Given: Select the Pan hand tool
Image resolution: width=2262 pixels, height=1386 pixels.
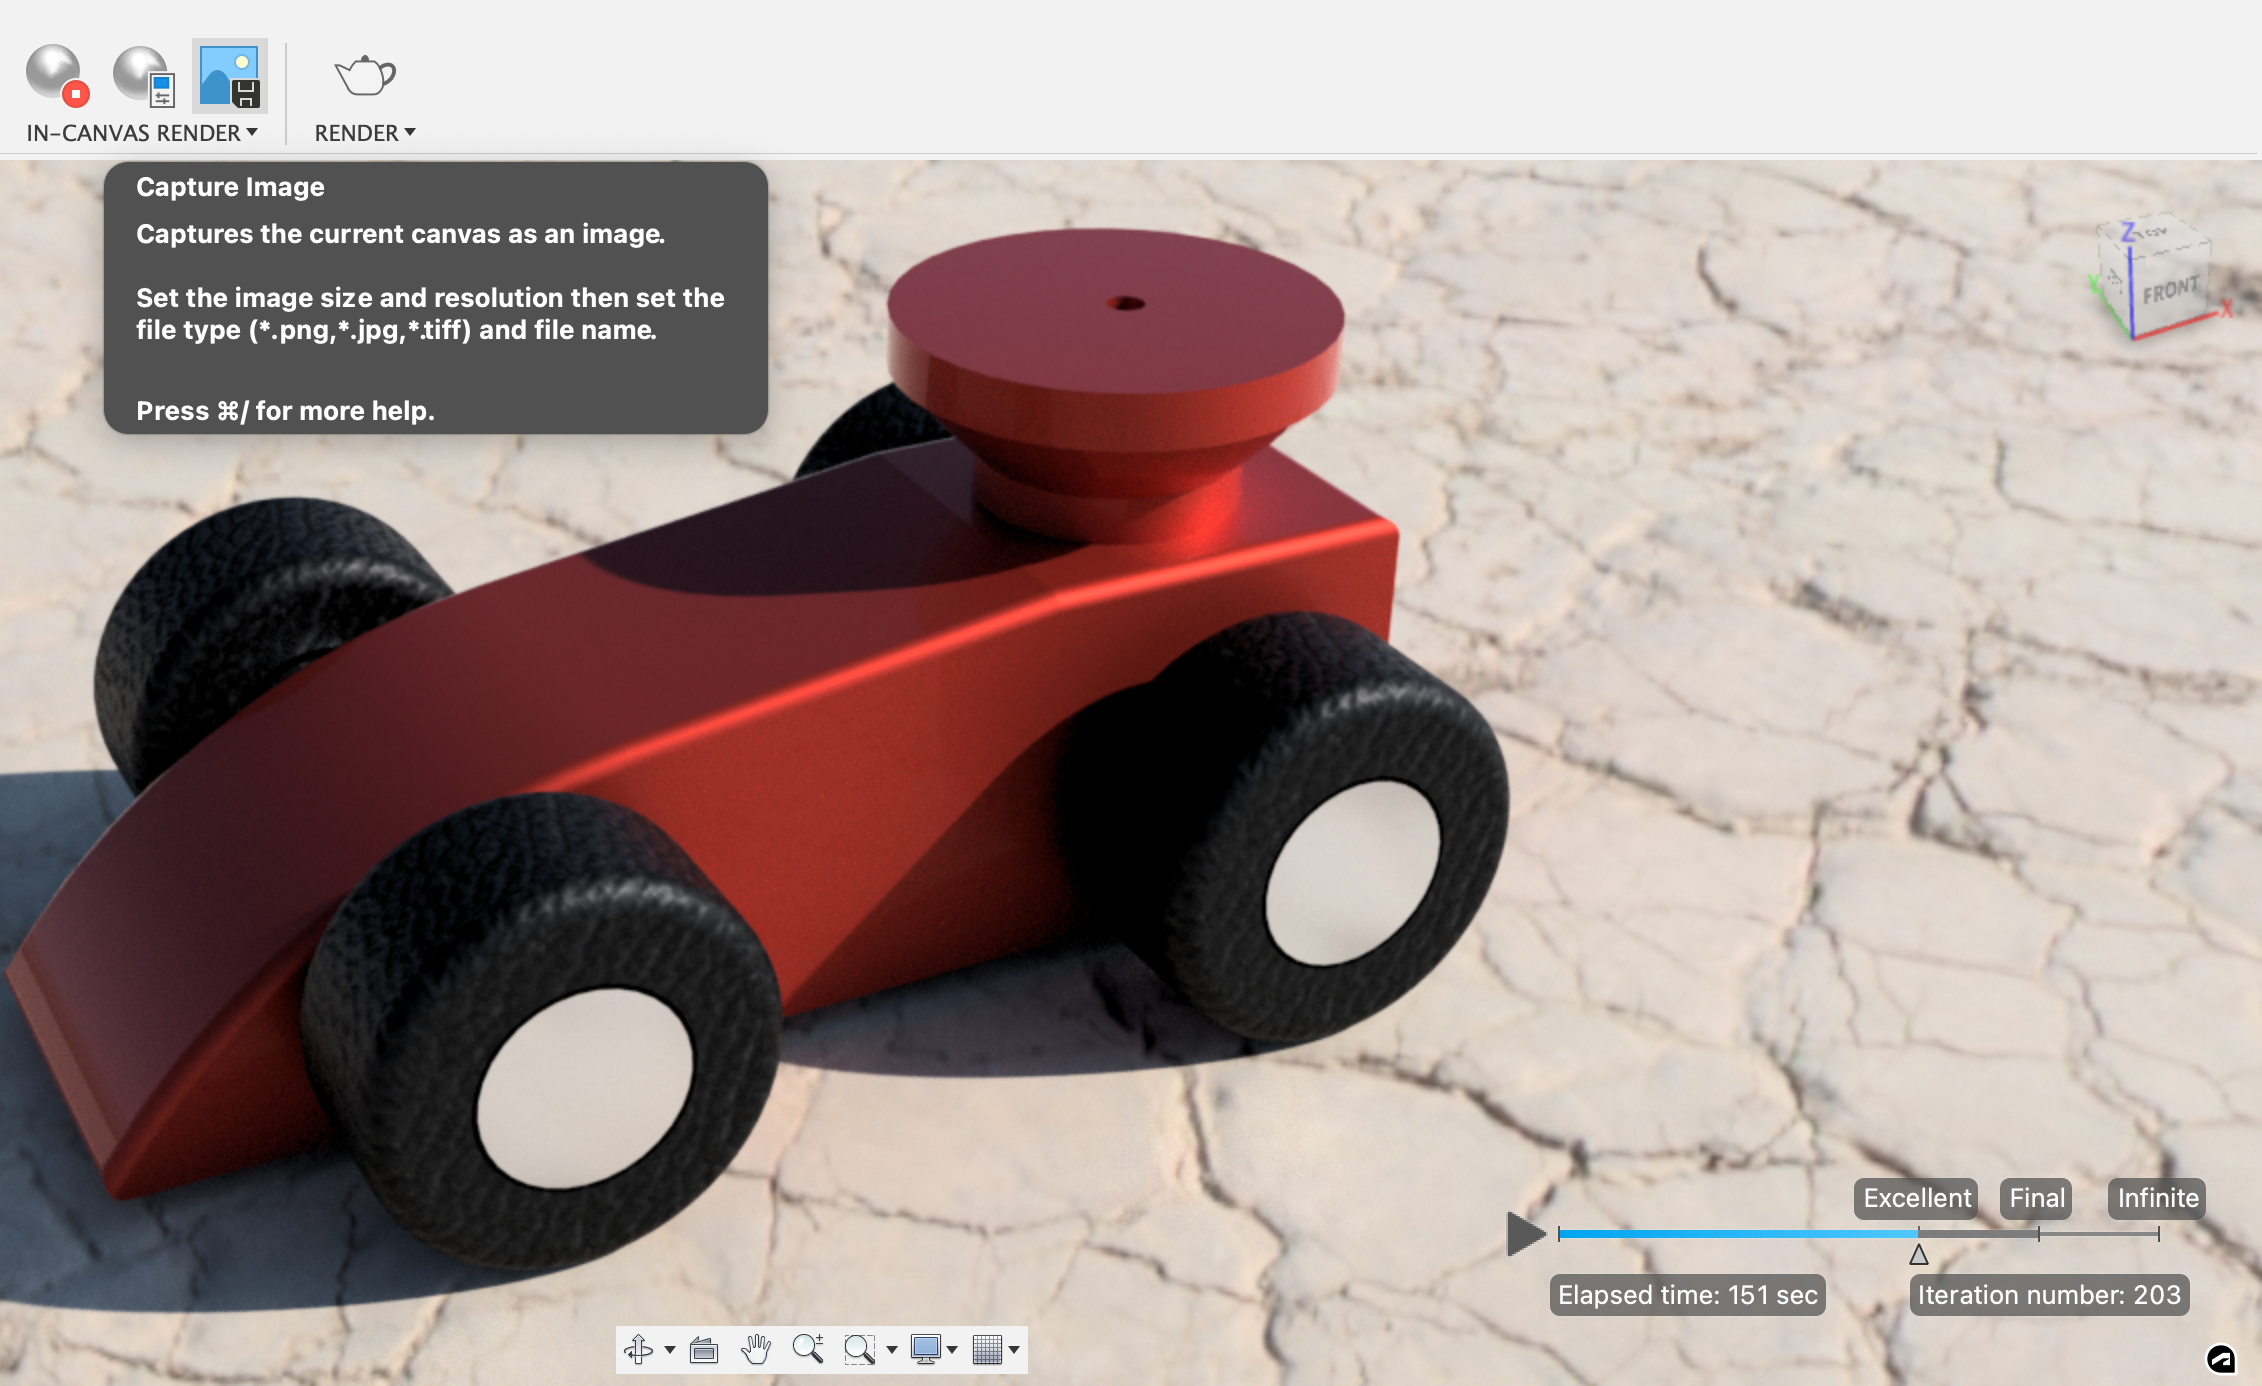Looking at the screenshot, I should click(x=756, y=1350).
